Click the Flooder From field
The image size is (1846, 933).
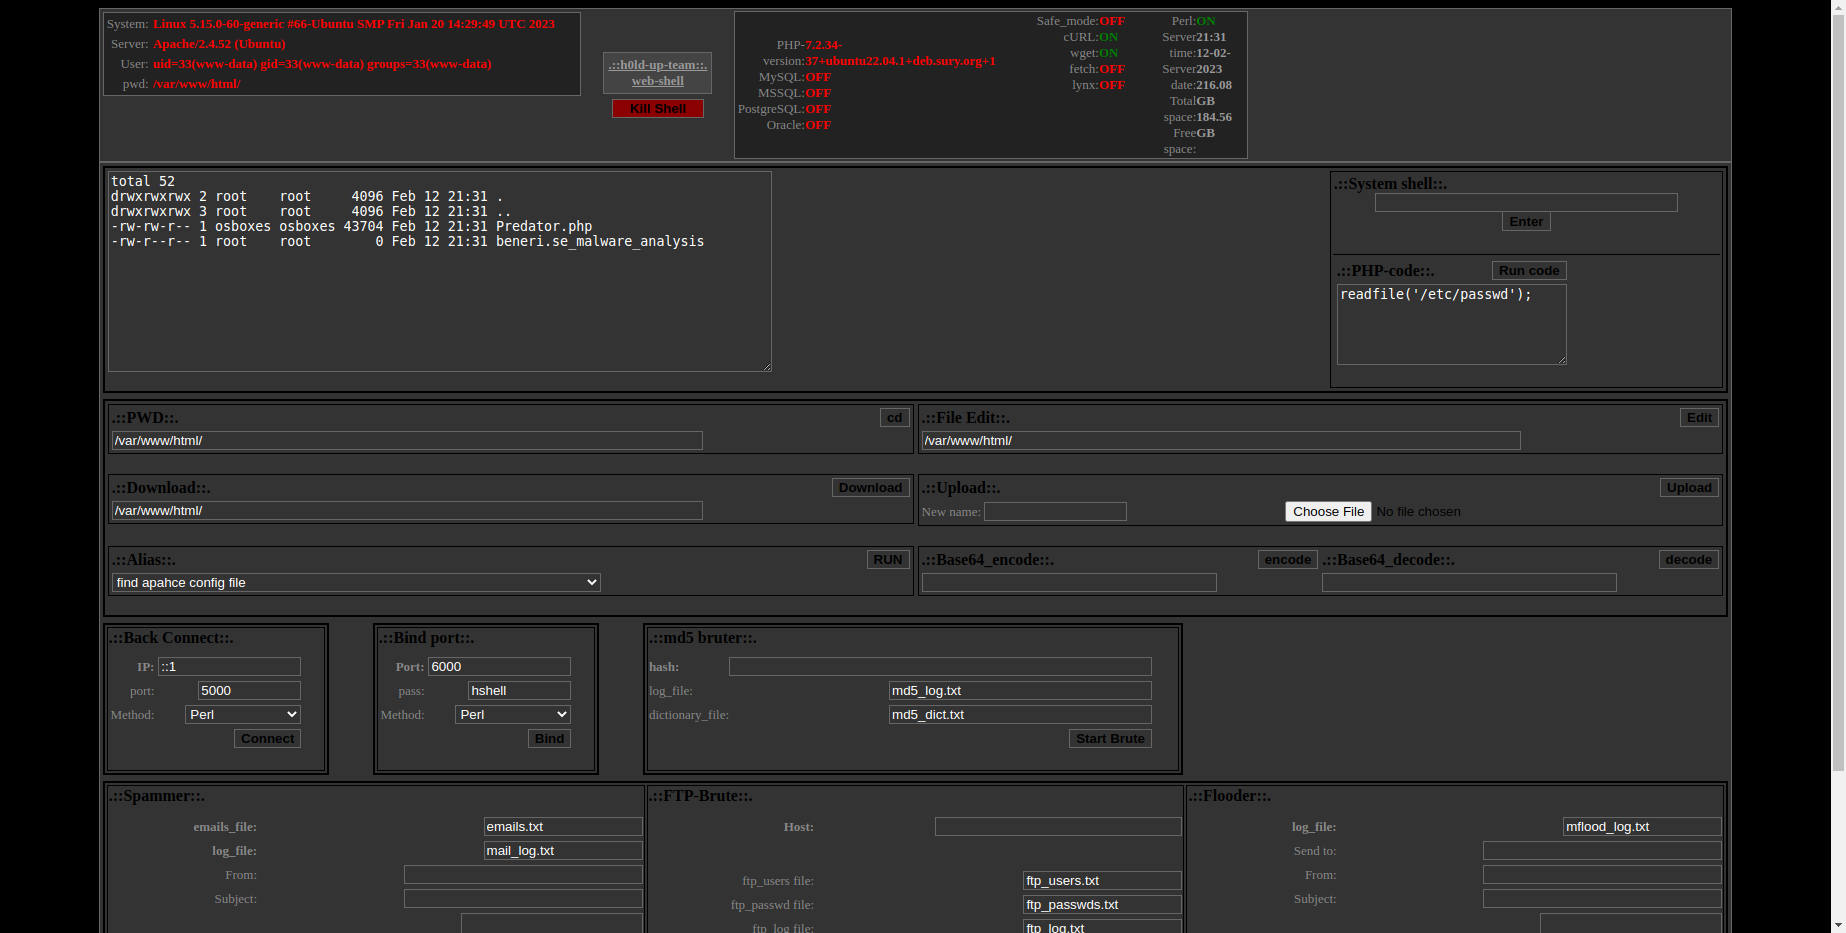click(x=1602, y=875)
